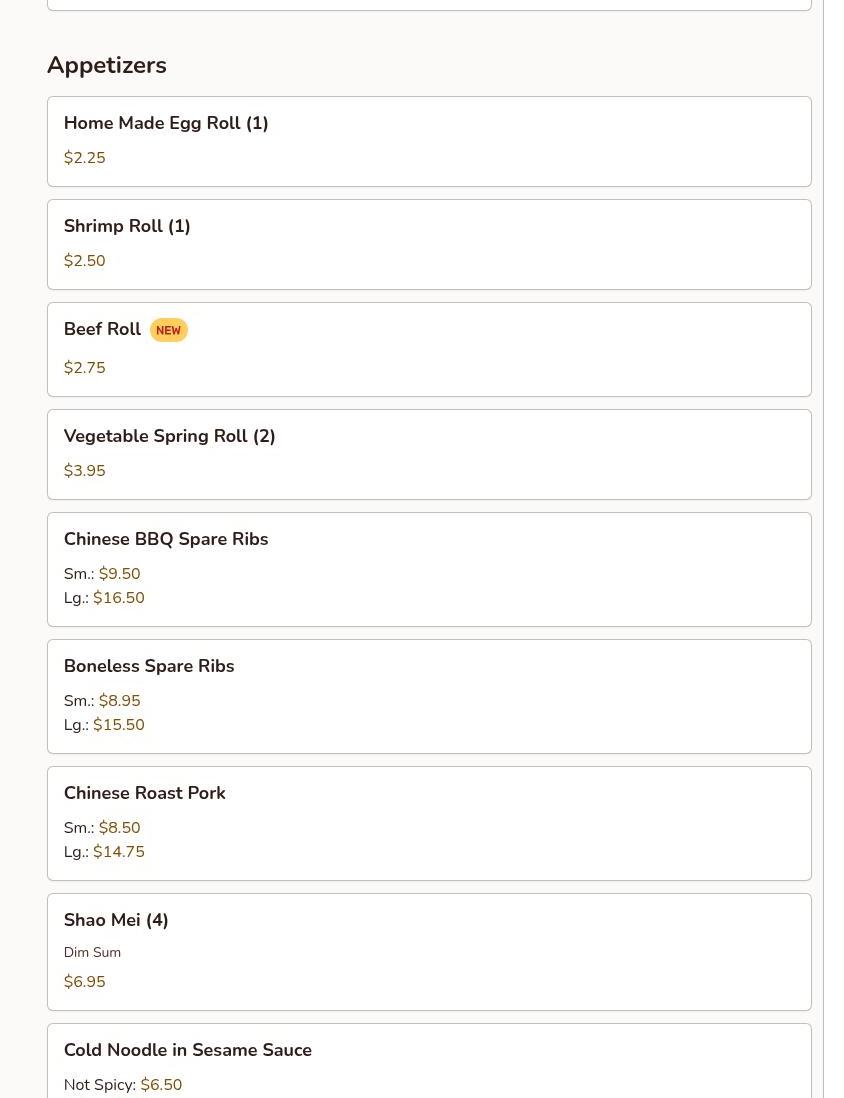Viewport: 844px width, 1098px height.
Task: Open the Shrimp Roll (1) card
Action: (x=429, y=244)
